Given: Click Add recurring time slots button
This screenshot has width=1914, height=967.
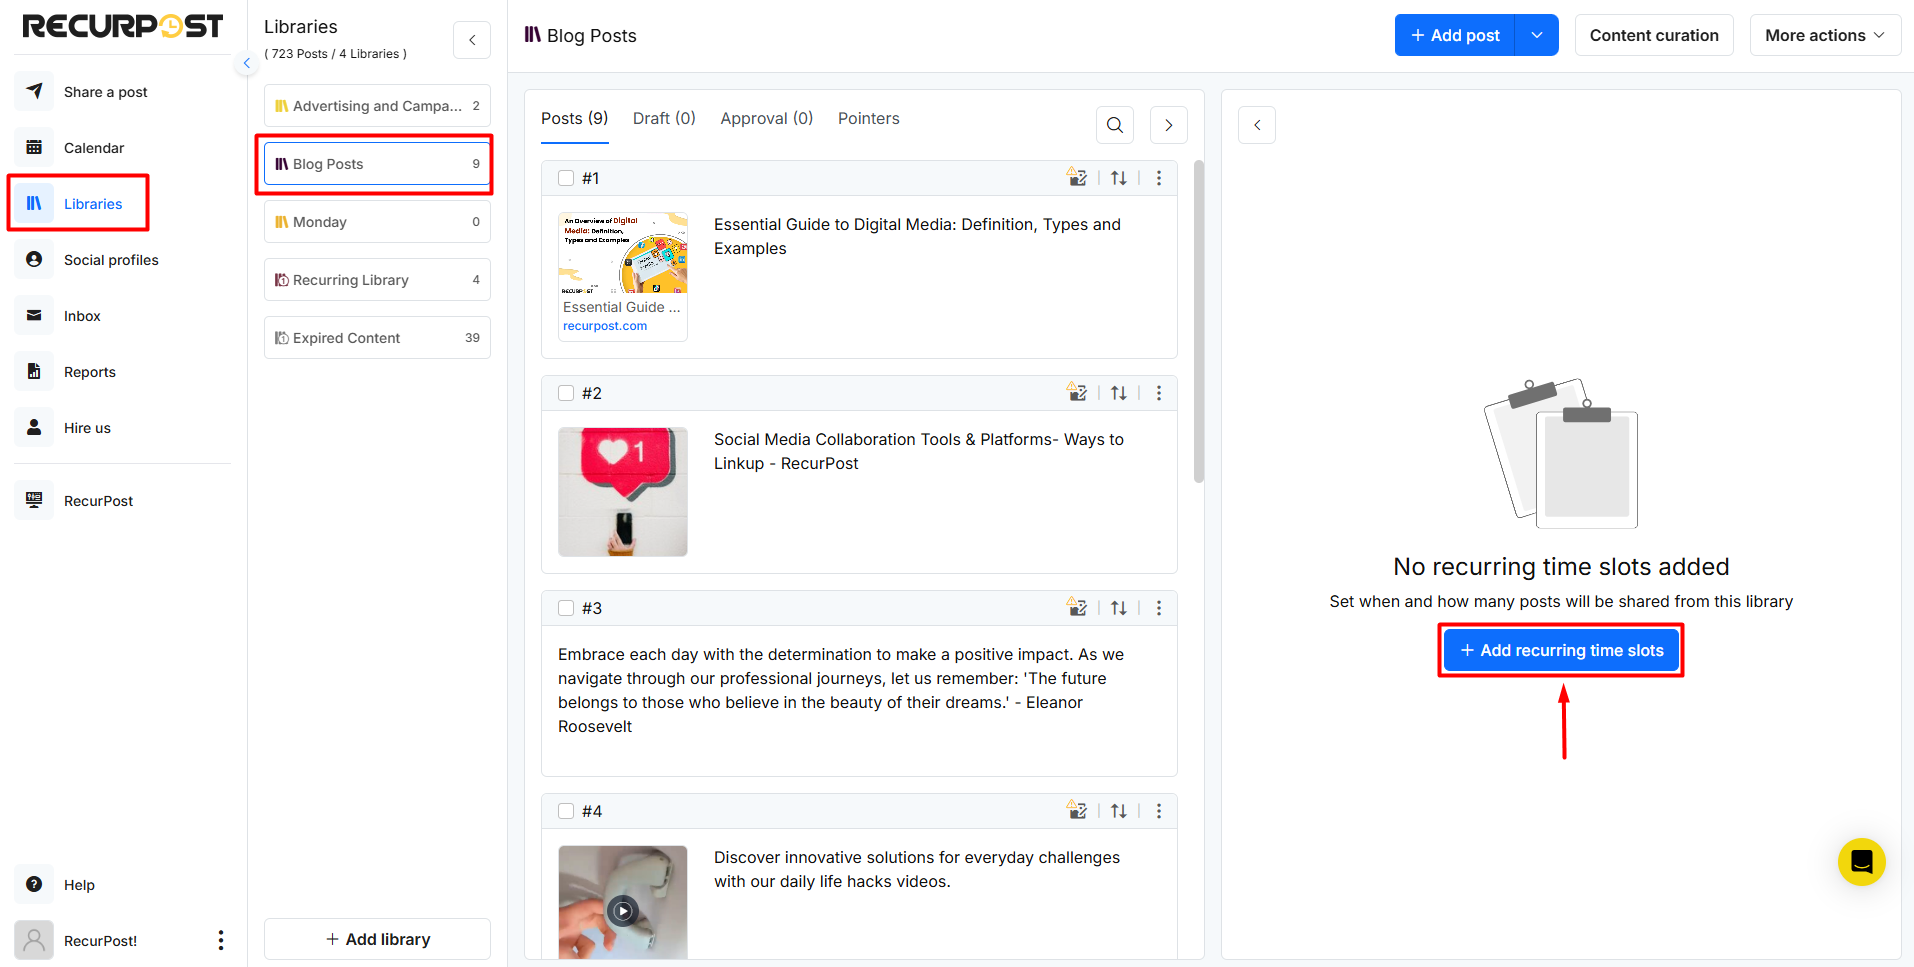Looking at the screenshot, I should click(1561, 650).
